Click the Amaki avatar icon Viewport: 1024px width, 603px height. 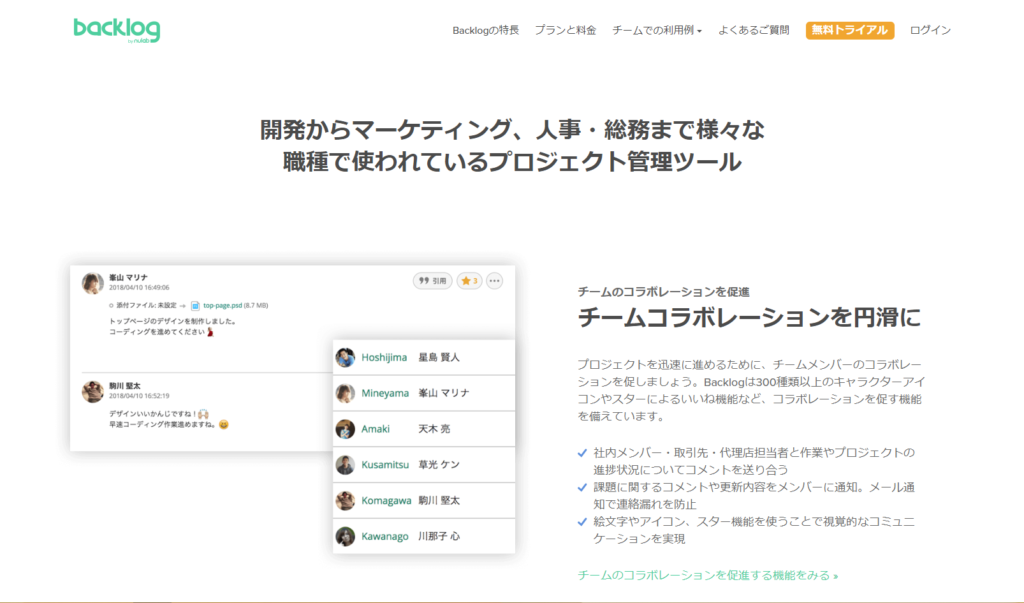pyautogui.click(x=345, y=429)
